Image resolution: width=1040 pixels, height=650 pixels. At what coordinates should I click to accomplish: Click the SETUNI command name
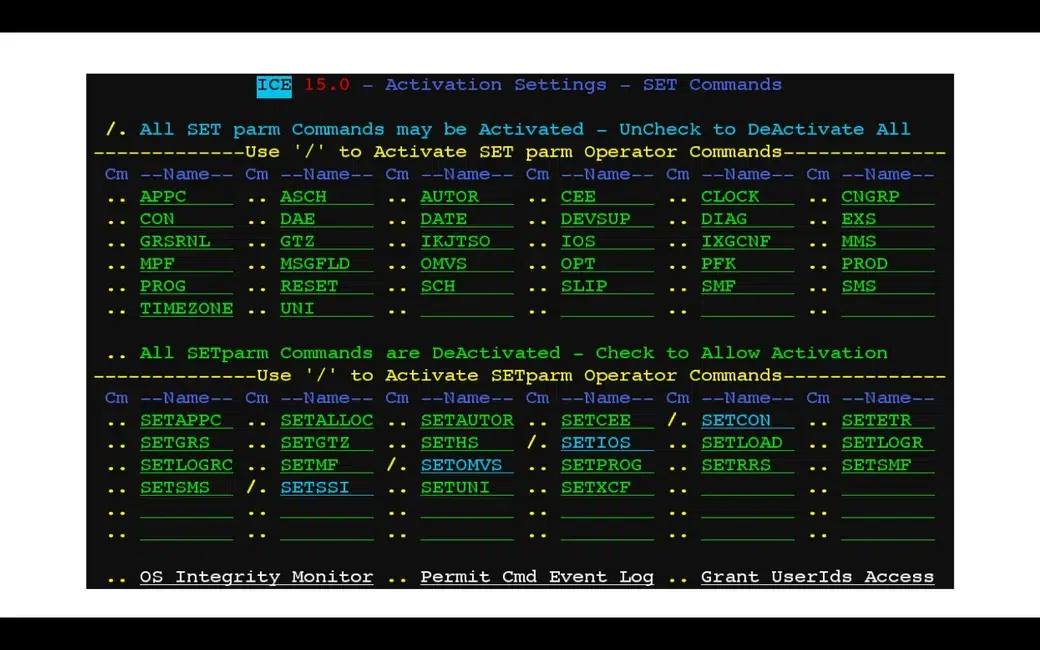455,488
